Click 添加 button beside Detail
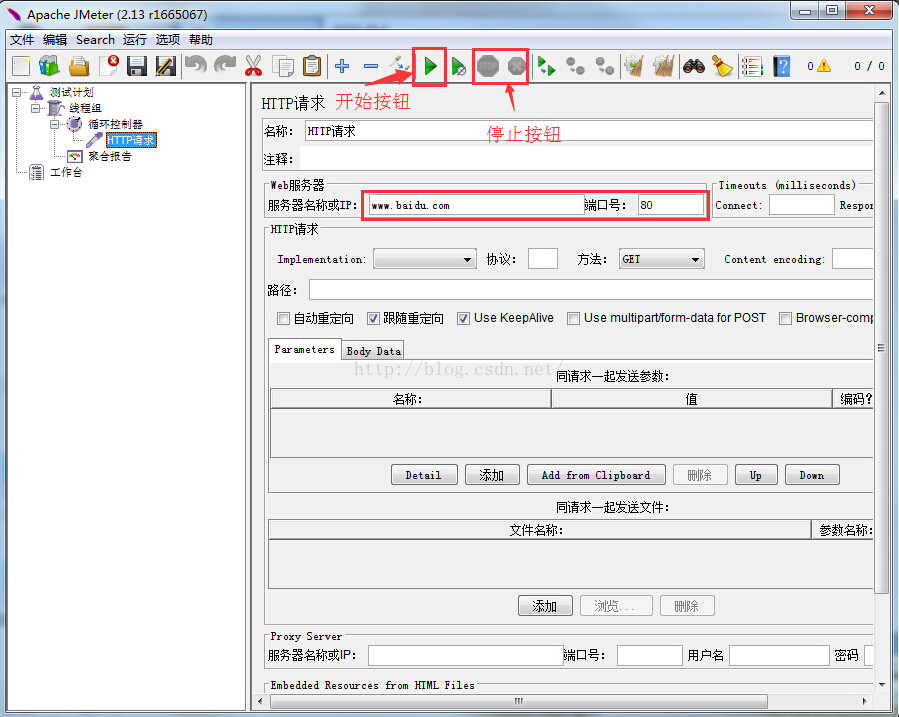The image size is (899, 717). coord(492,475)
